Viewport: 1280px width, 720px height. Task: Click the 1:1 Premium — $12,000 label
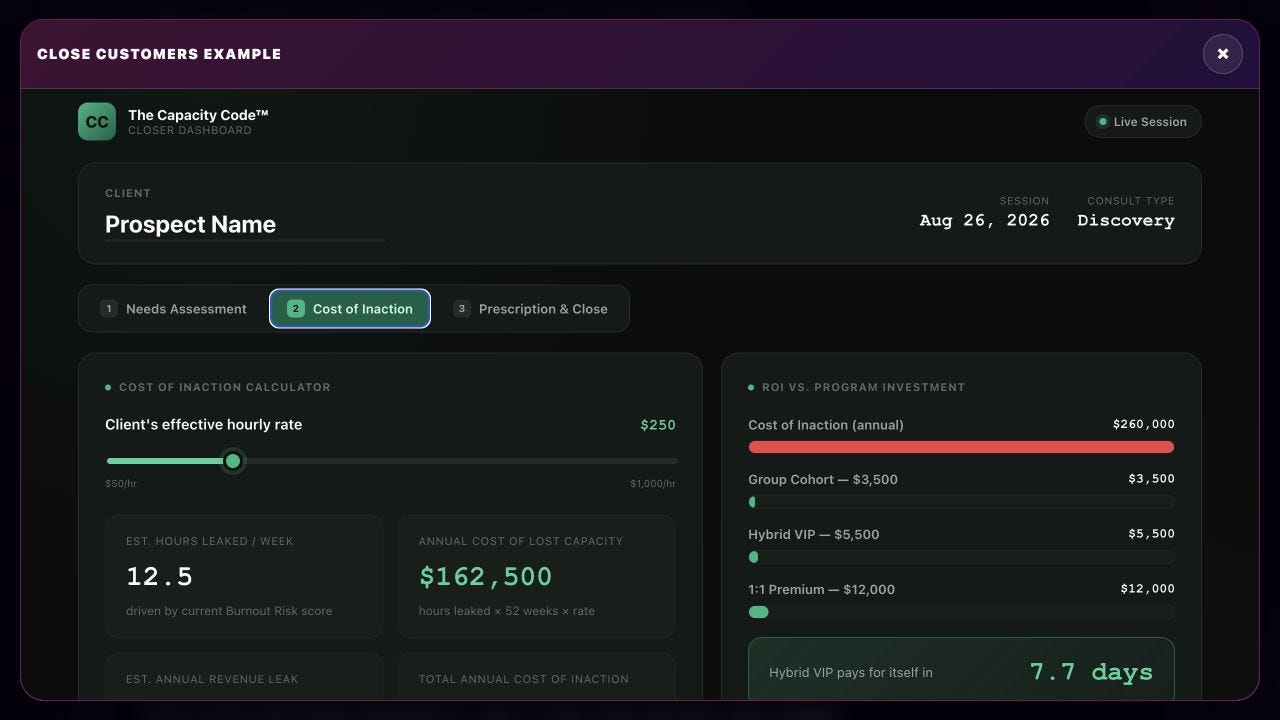[821, 589]
